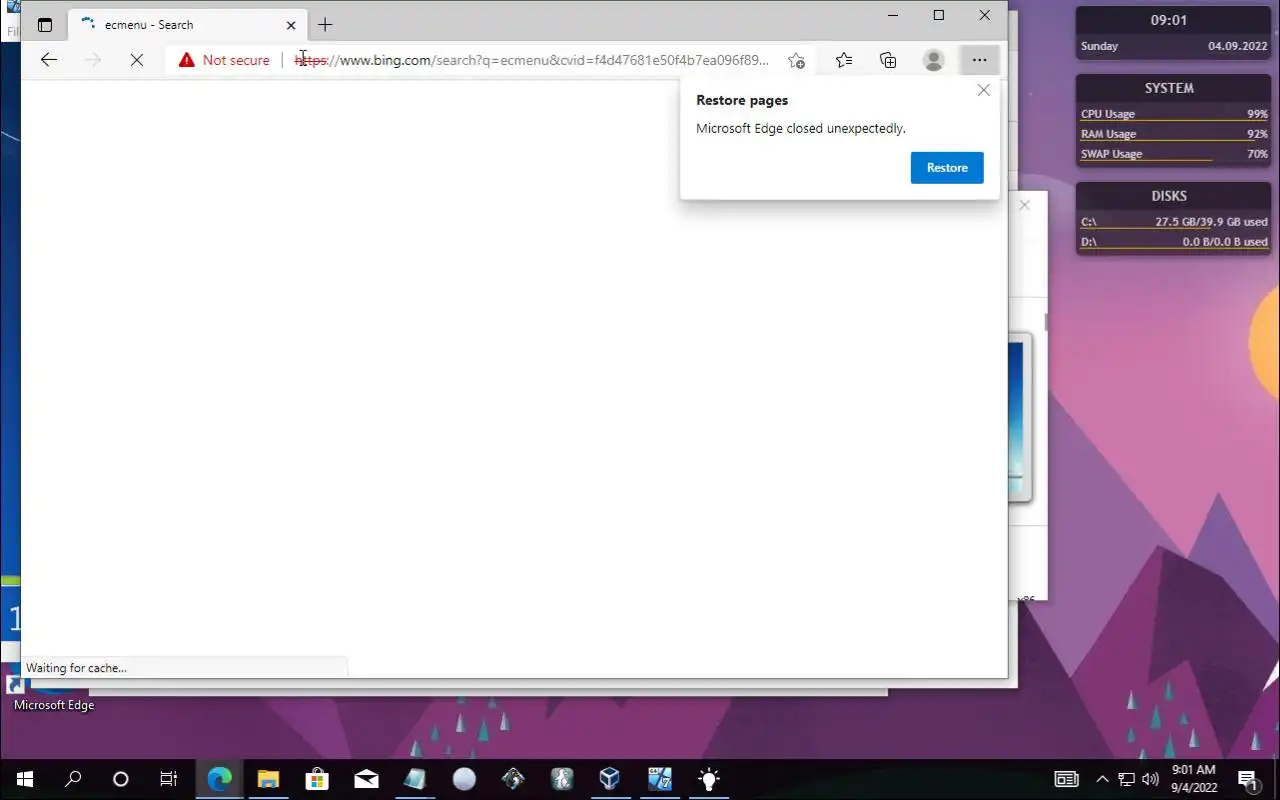Open the Edge tab actions menu icon
The width and height of the screenshot is (1280, 800).
[45, 25]
